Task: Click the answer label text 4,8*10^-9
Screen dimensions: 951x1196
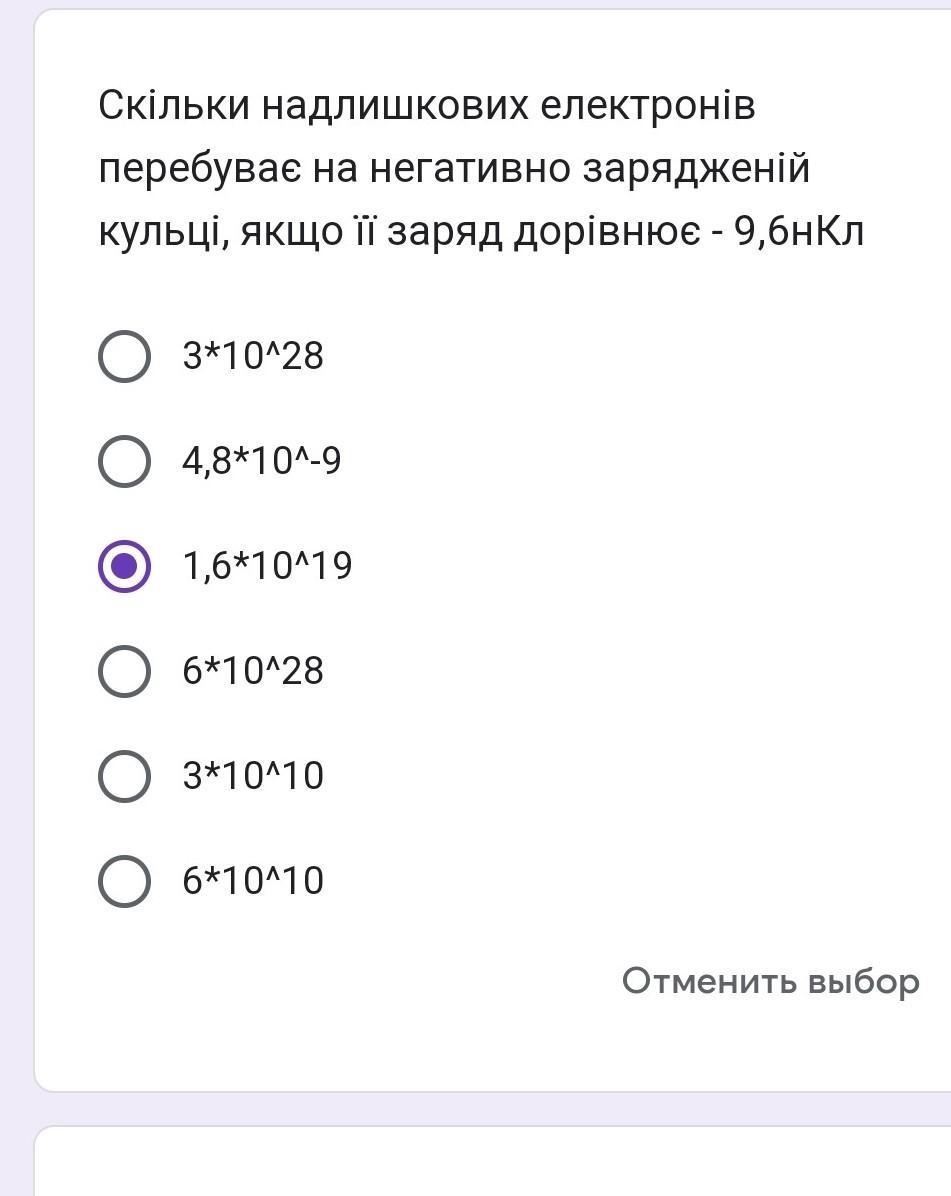Action: coord(262,461)
